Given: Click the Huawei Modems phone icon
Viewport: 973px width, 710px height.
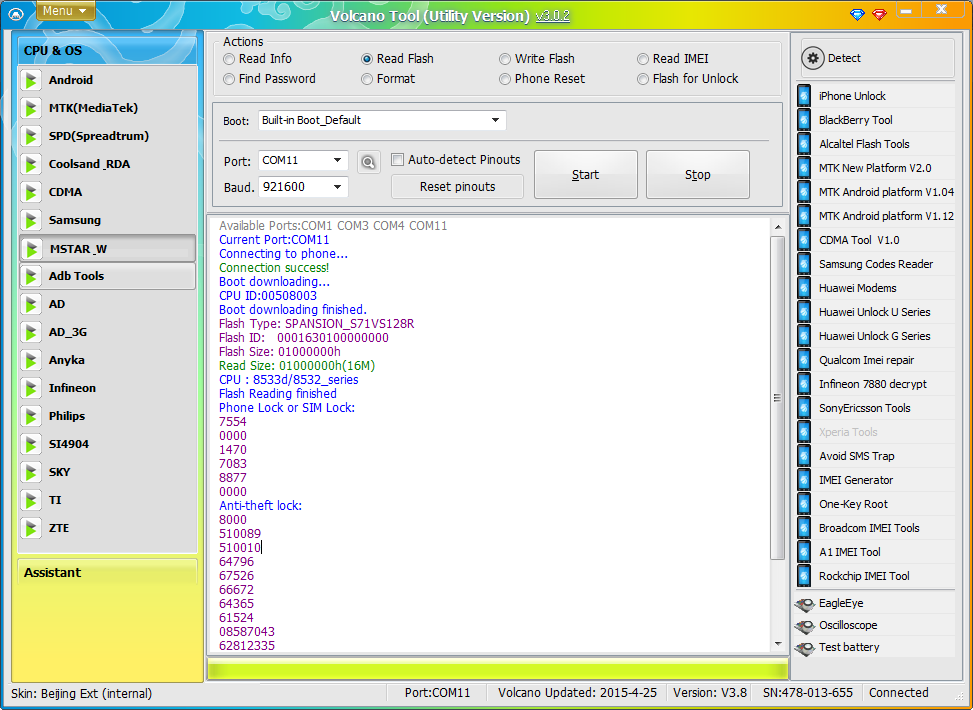Looking at the screenshot, I should pos(804,288).
